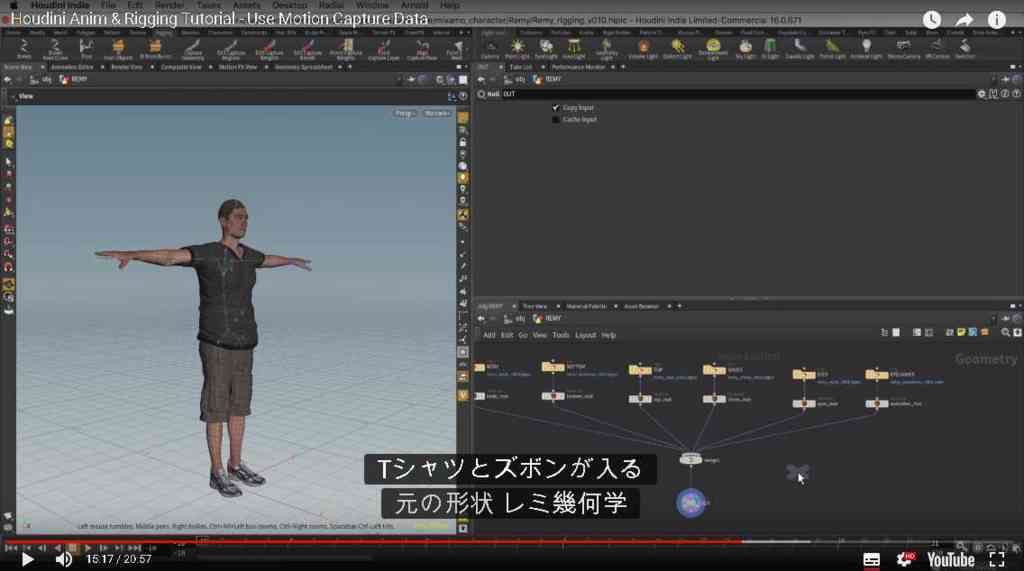This screenshot has width=1024, height=571.
Task: Click the Share arrow icon
Action: click(965, 20)
